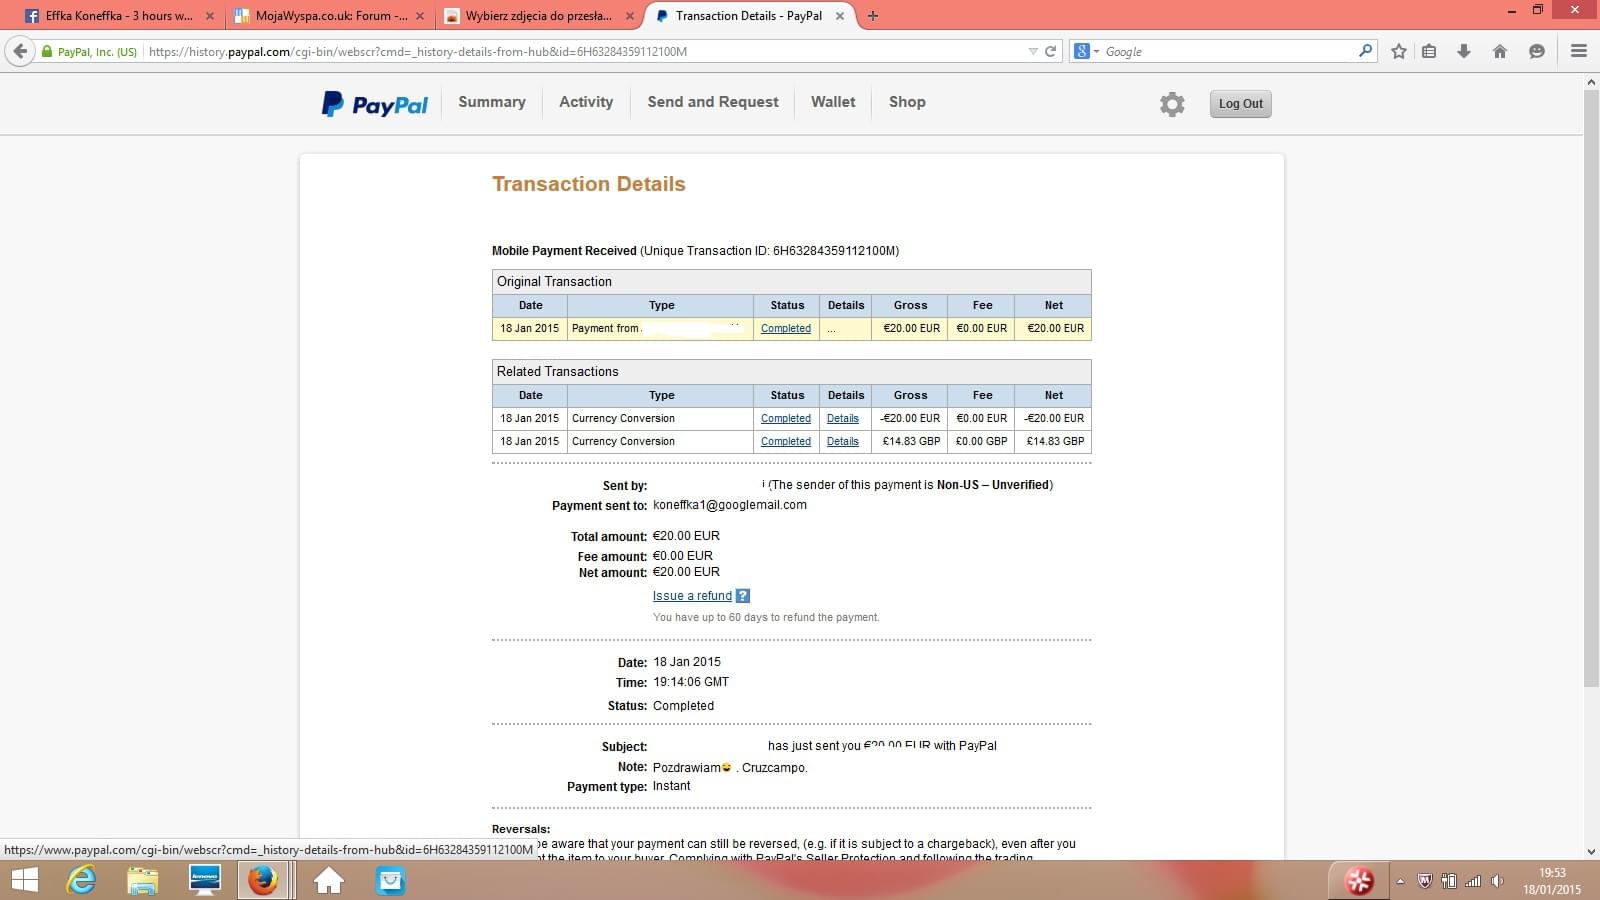Open Windows Start menu

point(24,880)
